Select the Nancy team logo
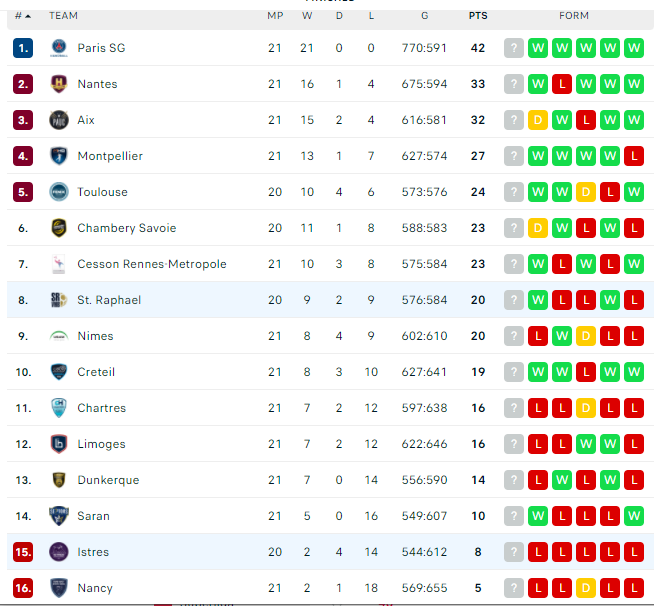654x606 pixels. 58,588
